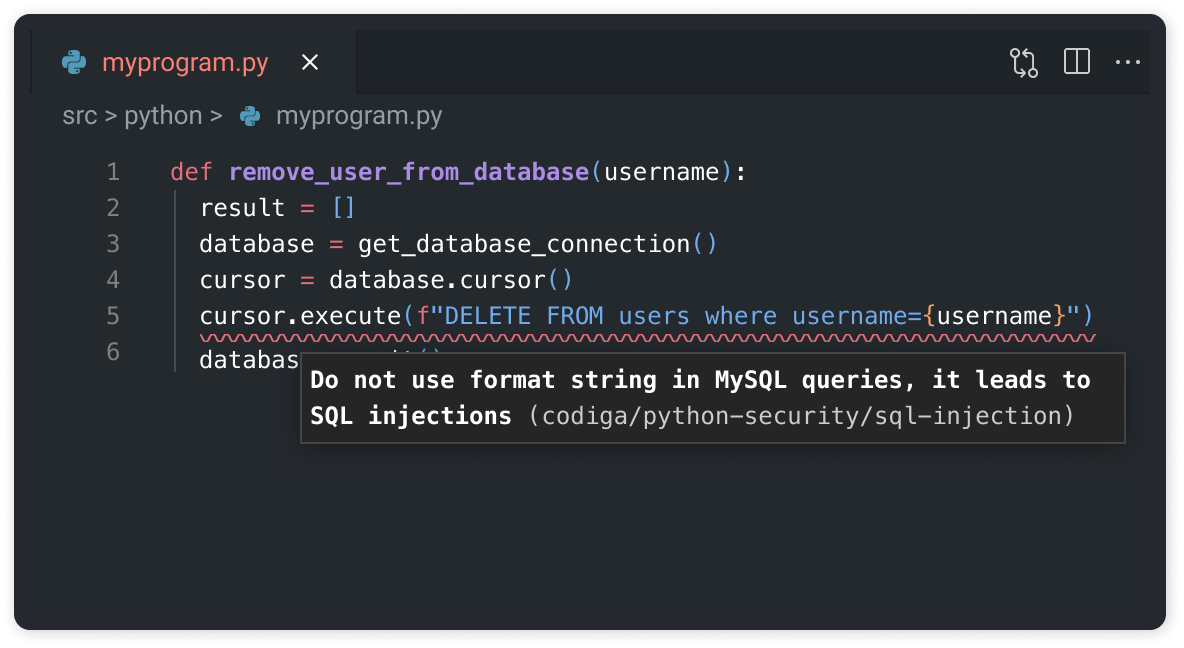Click the Python icon in the breadcrumb bar
The height and width of the screenshot is (648, 1184).
coord(249,115)
